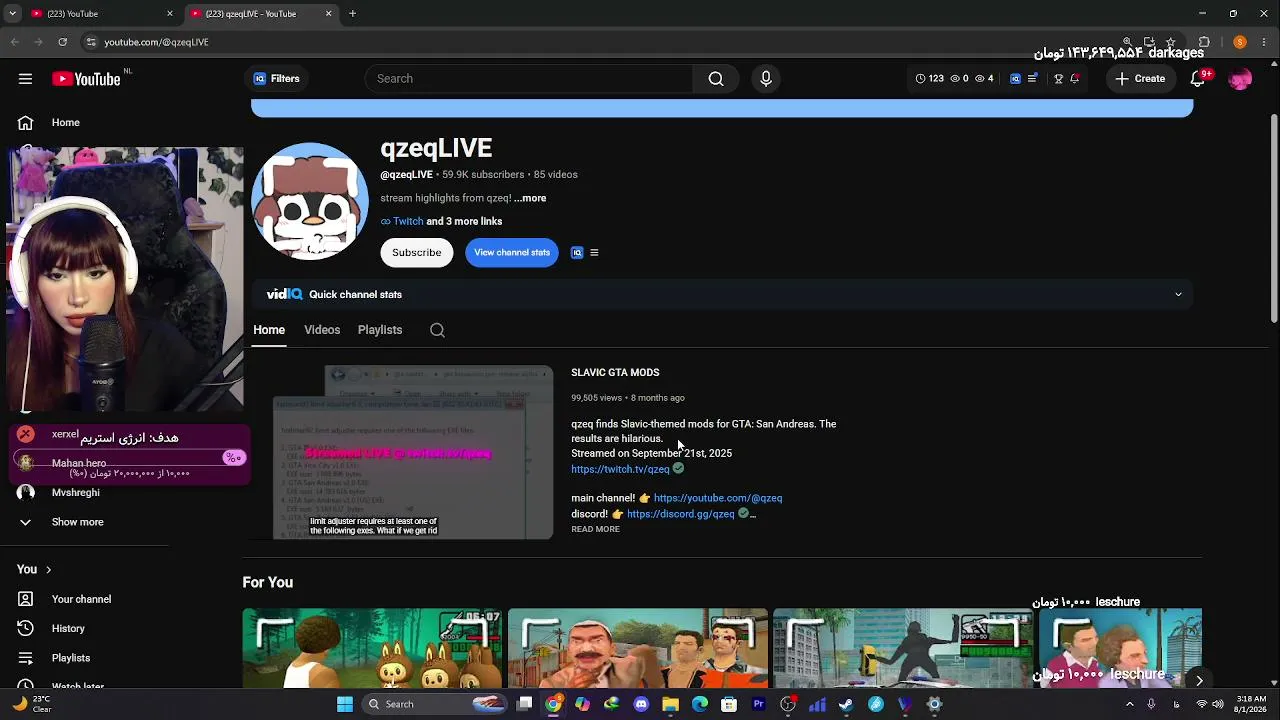Open Playlists in the sidebar
The height and width of the screenshot is (720, 1280).
(x=71, y=658)
